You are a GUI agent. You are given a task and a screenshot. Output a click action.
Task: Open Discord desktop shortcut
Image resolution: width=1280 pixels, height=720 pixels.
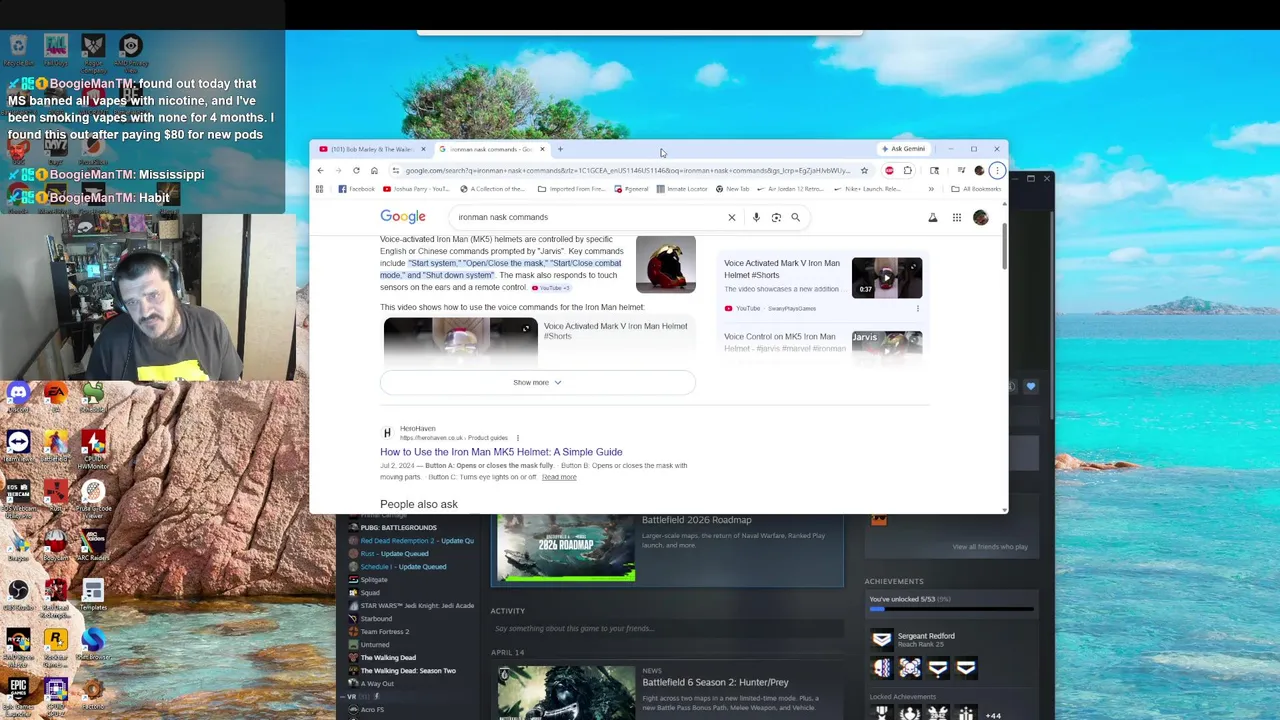[x=18, y=396]
